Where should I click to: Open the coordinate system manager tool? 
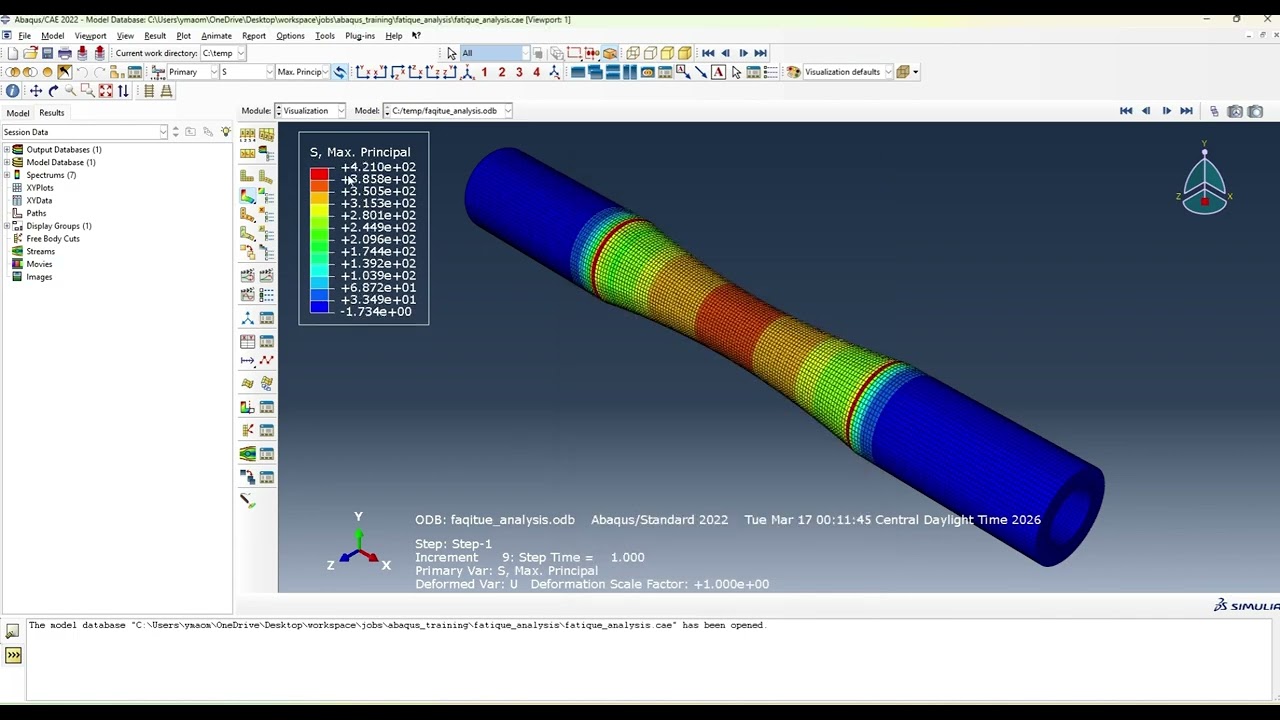click(x=247, y=318)
